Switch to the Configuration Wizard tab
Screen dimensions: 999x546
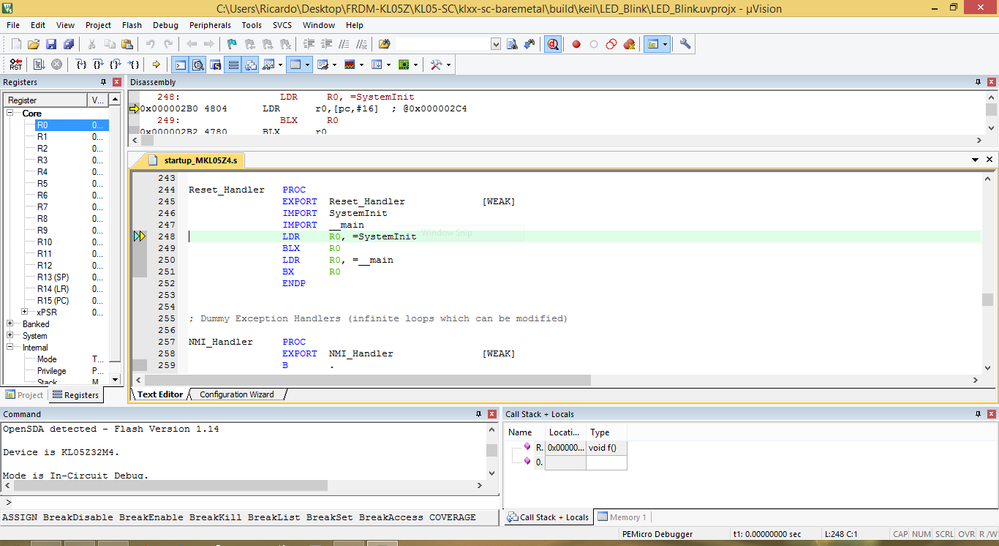pyautogui.click(x=236, y=394)
